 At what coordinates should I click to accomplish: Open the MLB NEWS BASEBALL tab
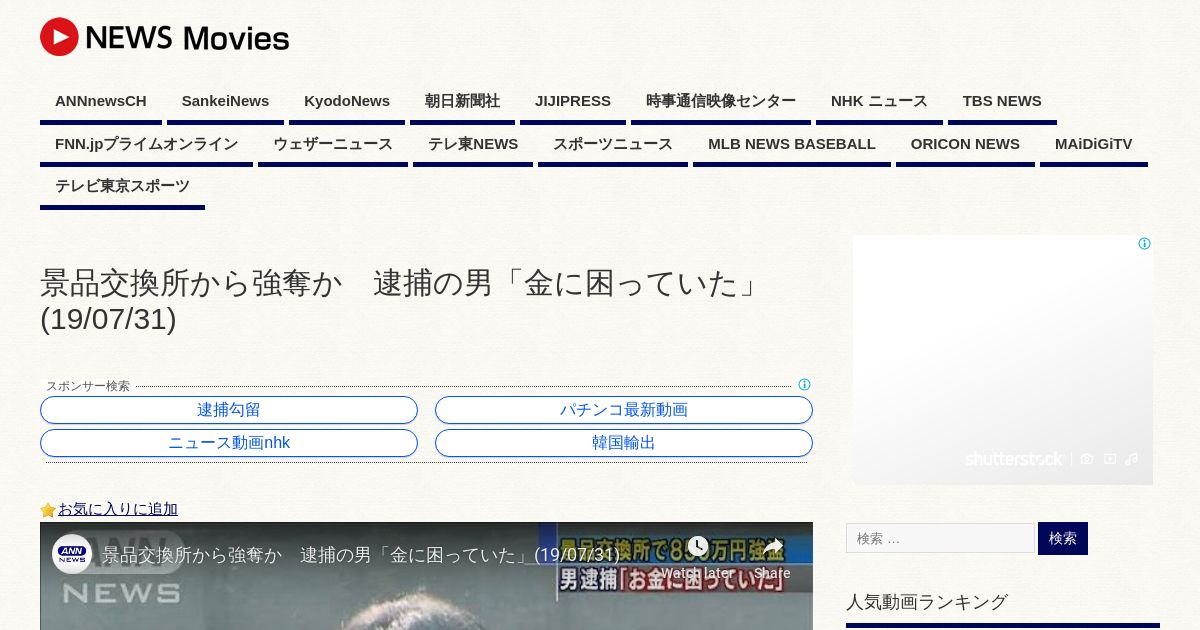792,144
